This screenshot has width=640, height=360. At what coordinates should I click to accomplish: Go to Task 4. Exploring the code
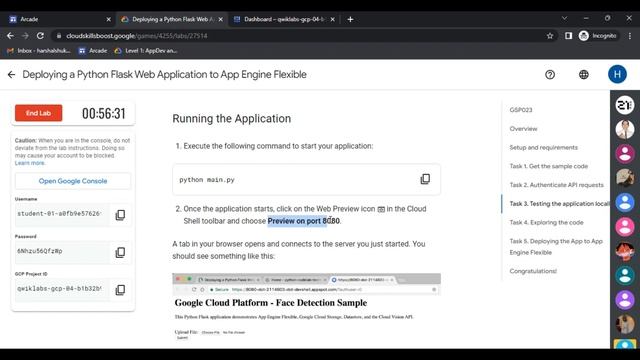point(546,222)
